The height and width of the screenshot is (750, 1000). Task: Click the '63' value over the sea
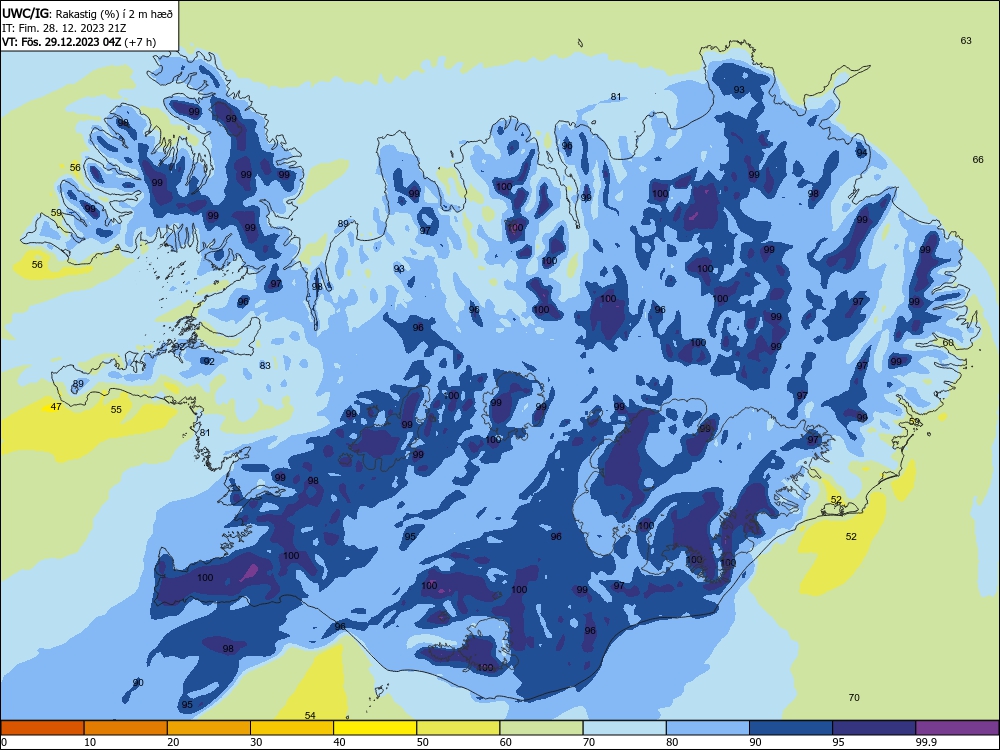[x=966, y=41]
